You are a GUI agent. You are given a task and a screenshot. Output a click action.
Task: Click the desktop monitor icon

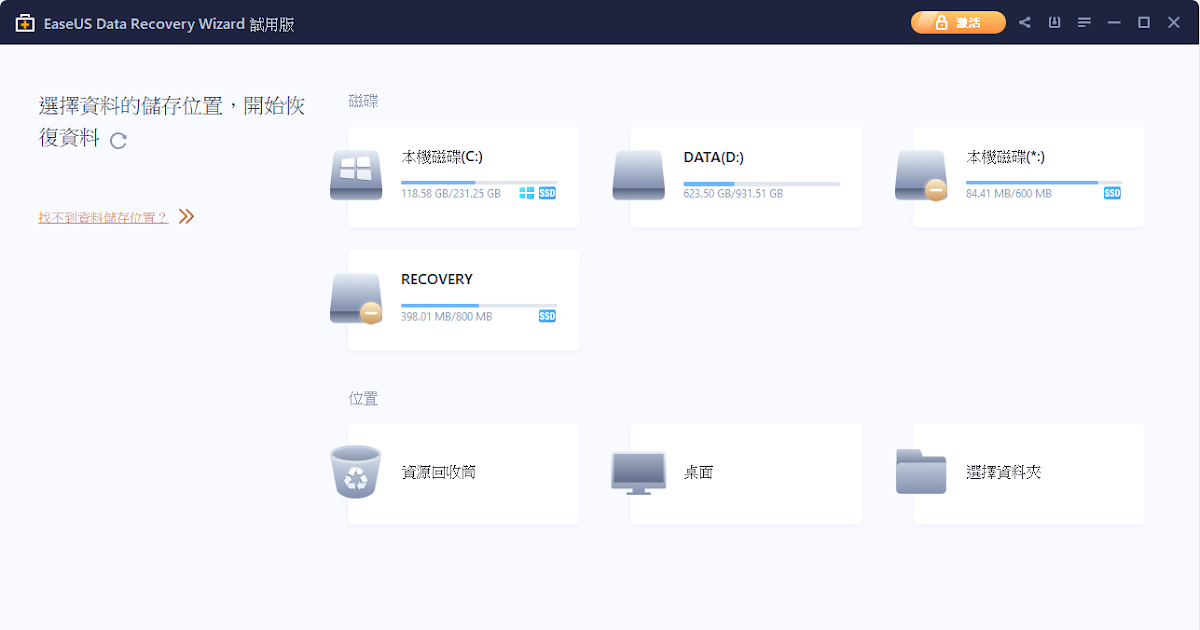click(639, 473)
